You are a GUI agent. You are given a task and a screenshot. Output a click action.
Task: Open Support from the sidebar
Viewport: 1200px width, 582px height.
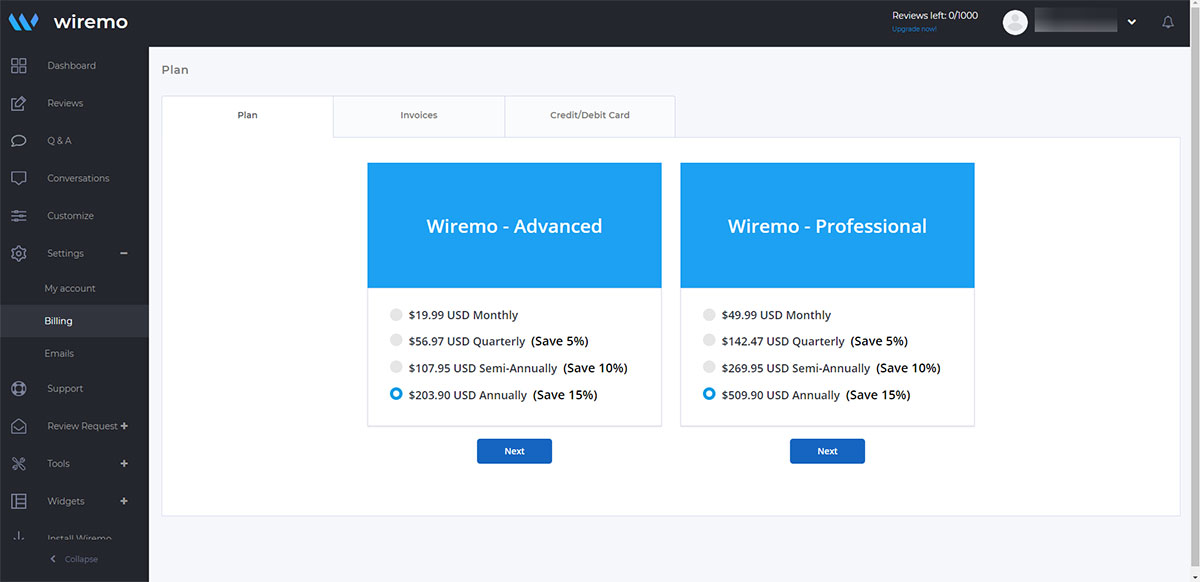tap(65, 388)
